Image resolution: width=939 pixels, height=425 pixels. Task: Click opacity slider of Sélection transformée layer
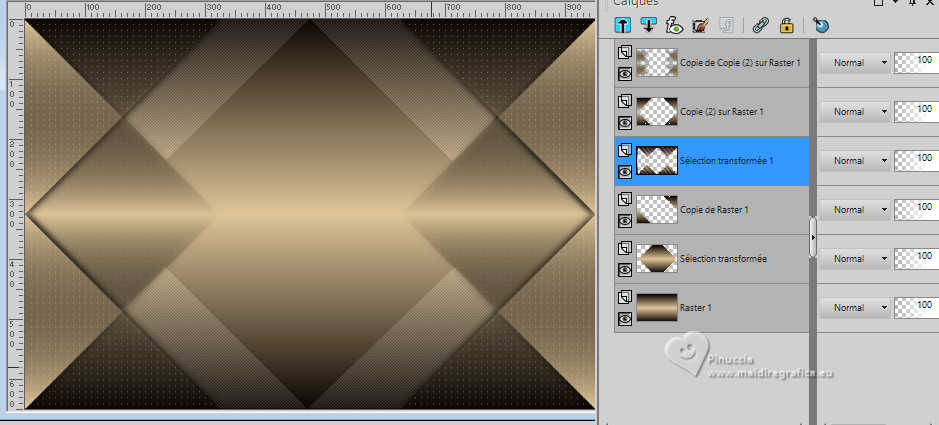tap(916, 259)
